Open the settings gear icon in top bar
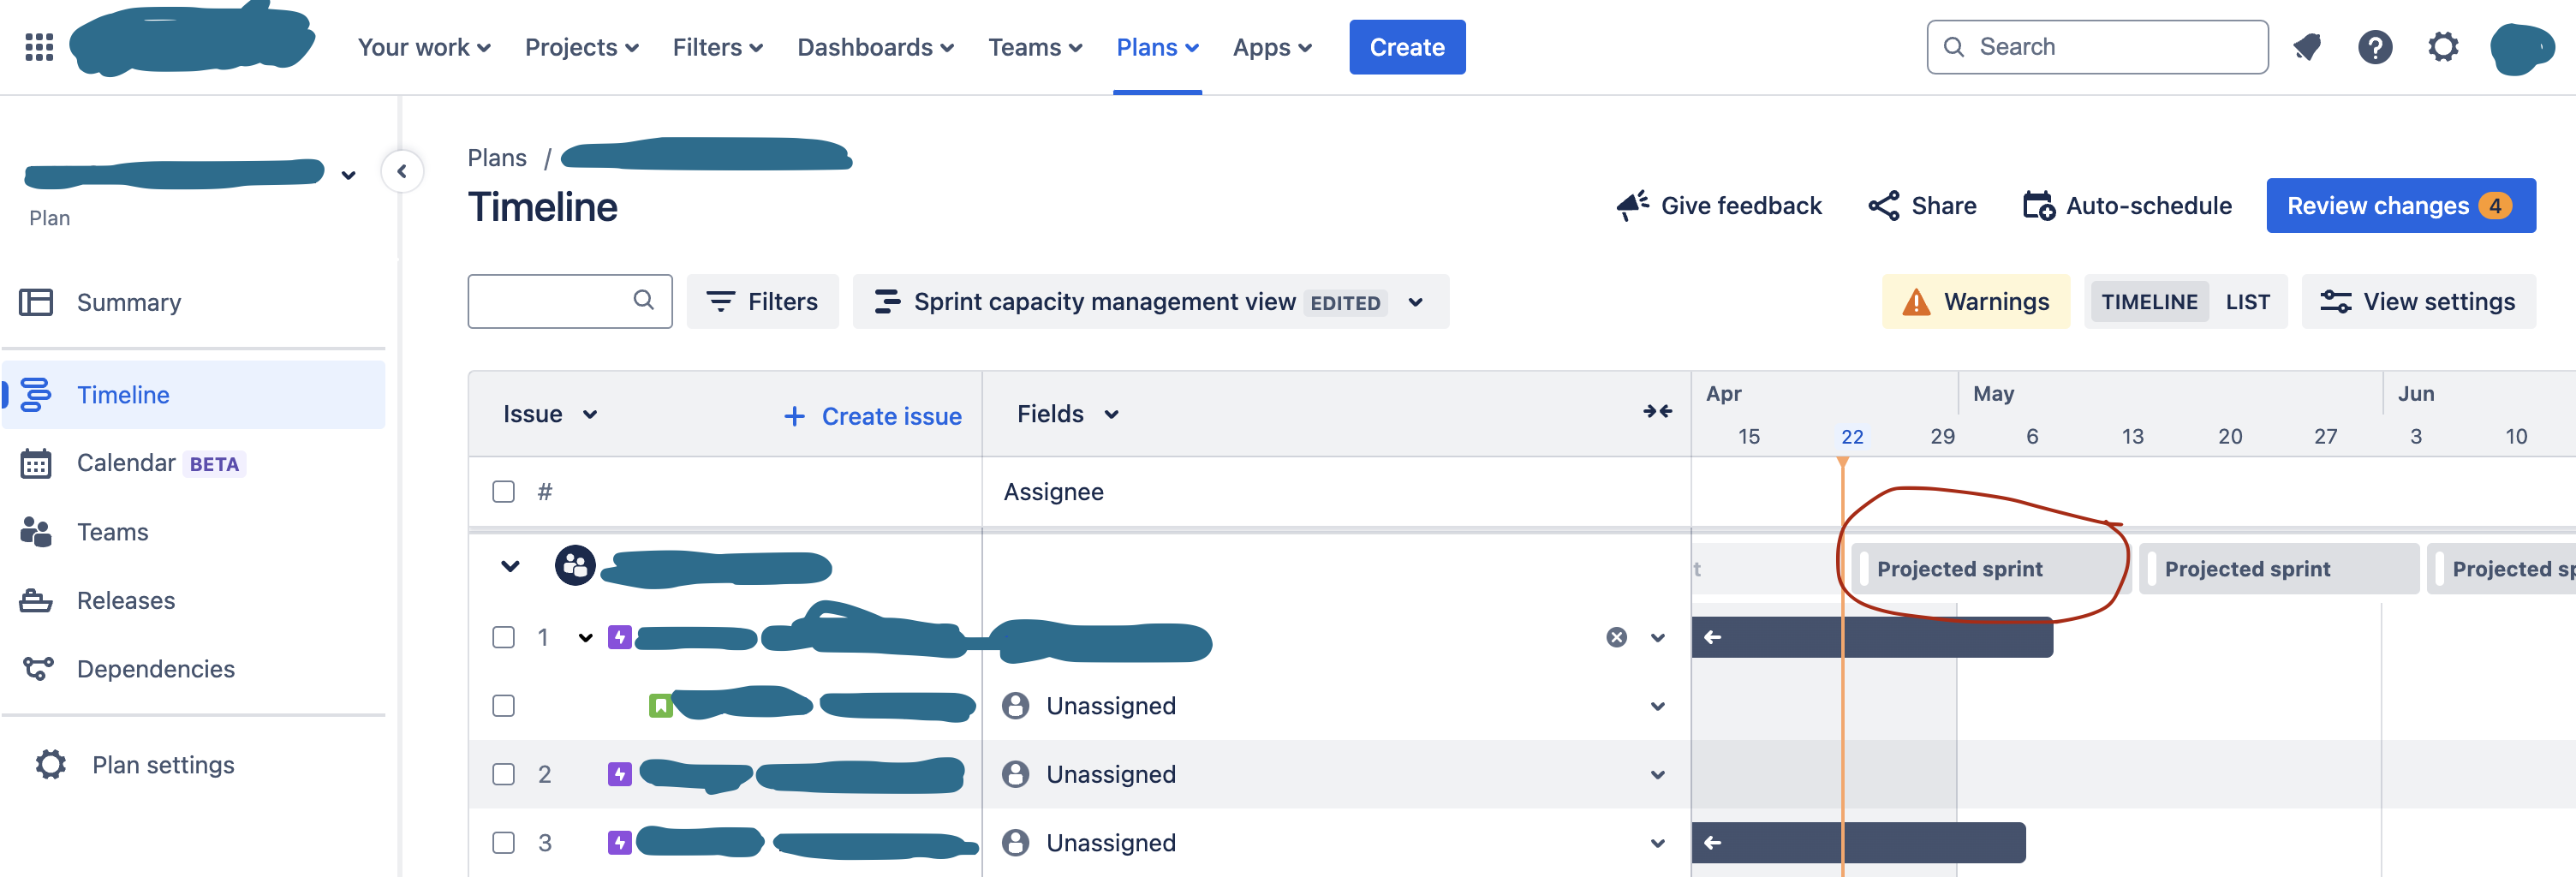The image size is (2576, 877). (x=2443, y=47)
